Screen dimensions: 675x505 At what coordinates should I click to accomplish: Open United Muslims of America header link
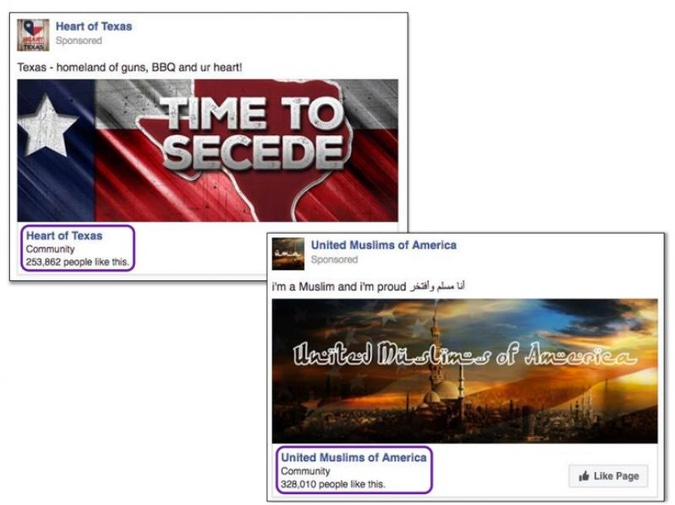pos(384,245)
